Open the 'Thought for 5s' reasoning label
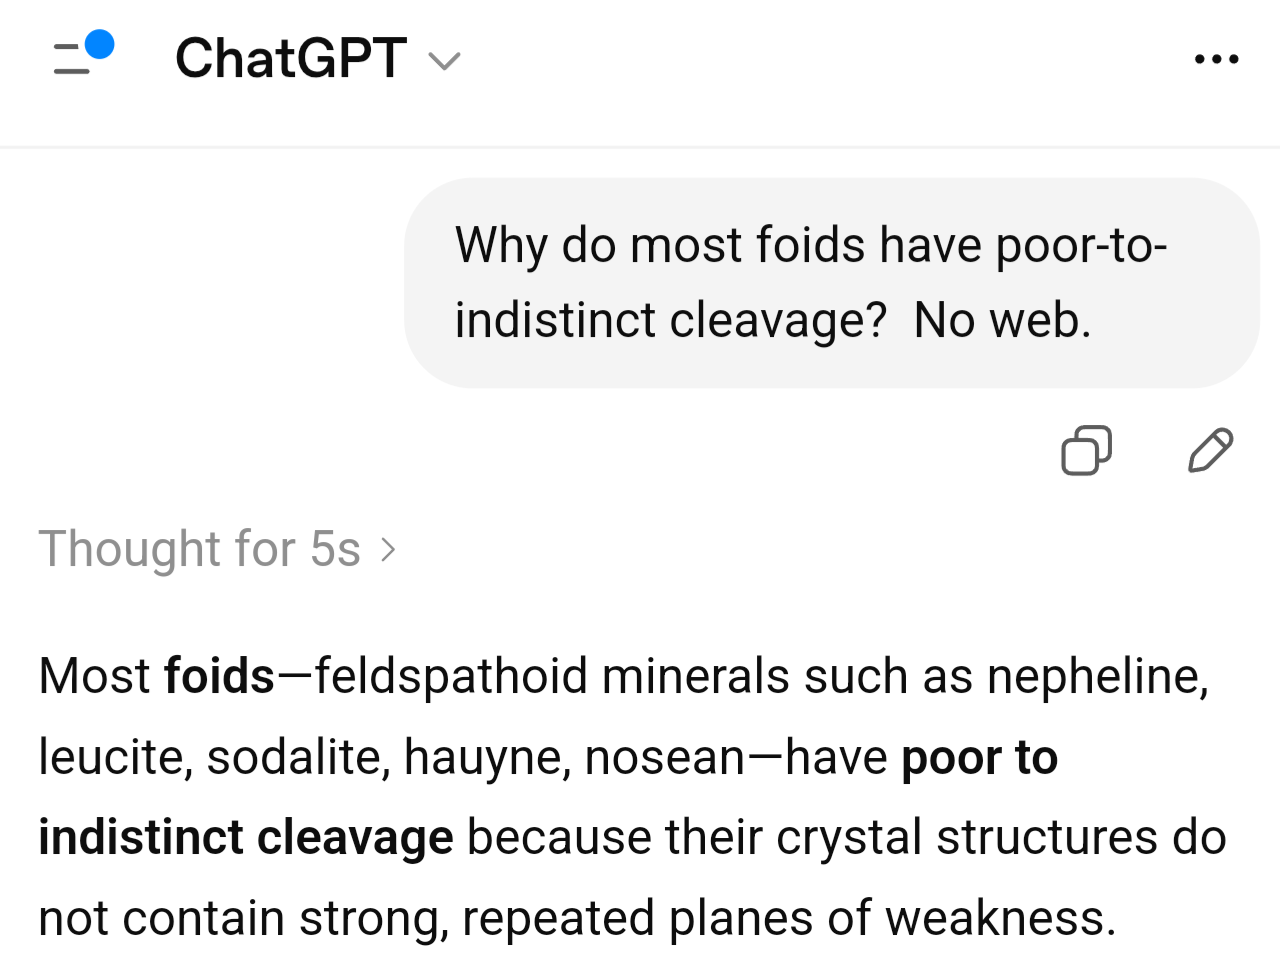 (199, 549)
